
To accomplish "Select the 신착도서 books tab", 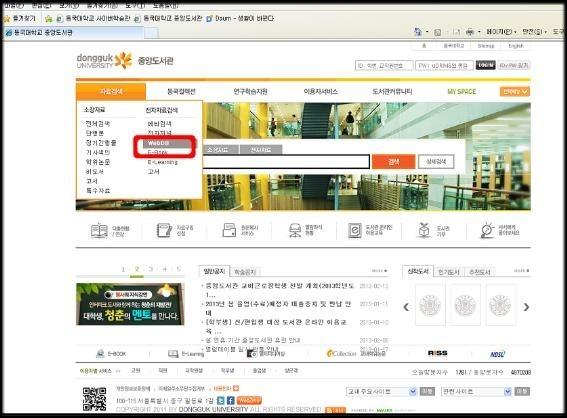I will [418, 271].
